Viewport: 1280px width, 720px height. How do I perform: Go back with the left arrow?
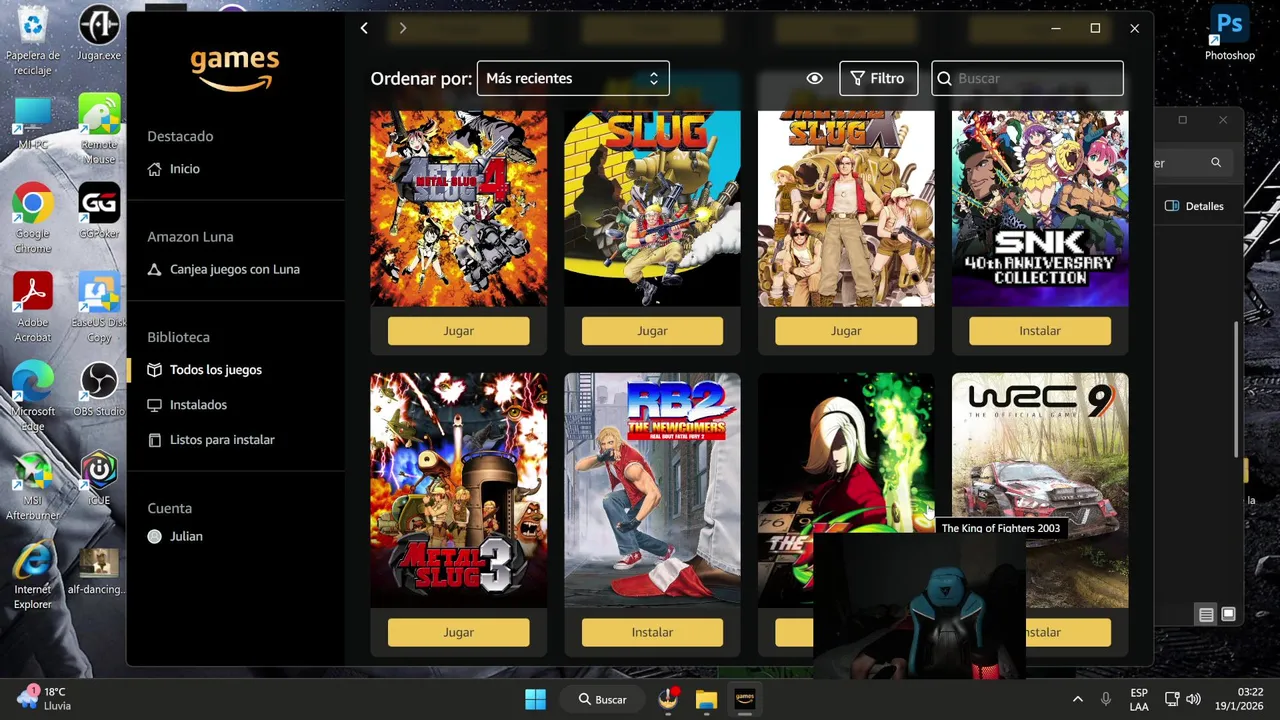364,28
